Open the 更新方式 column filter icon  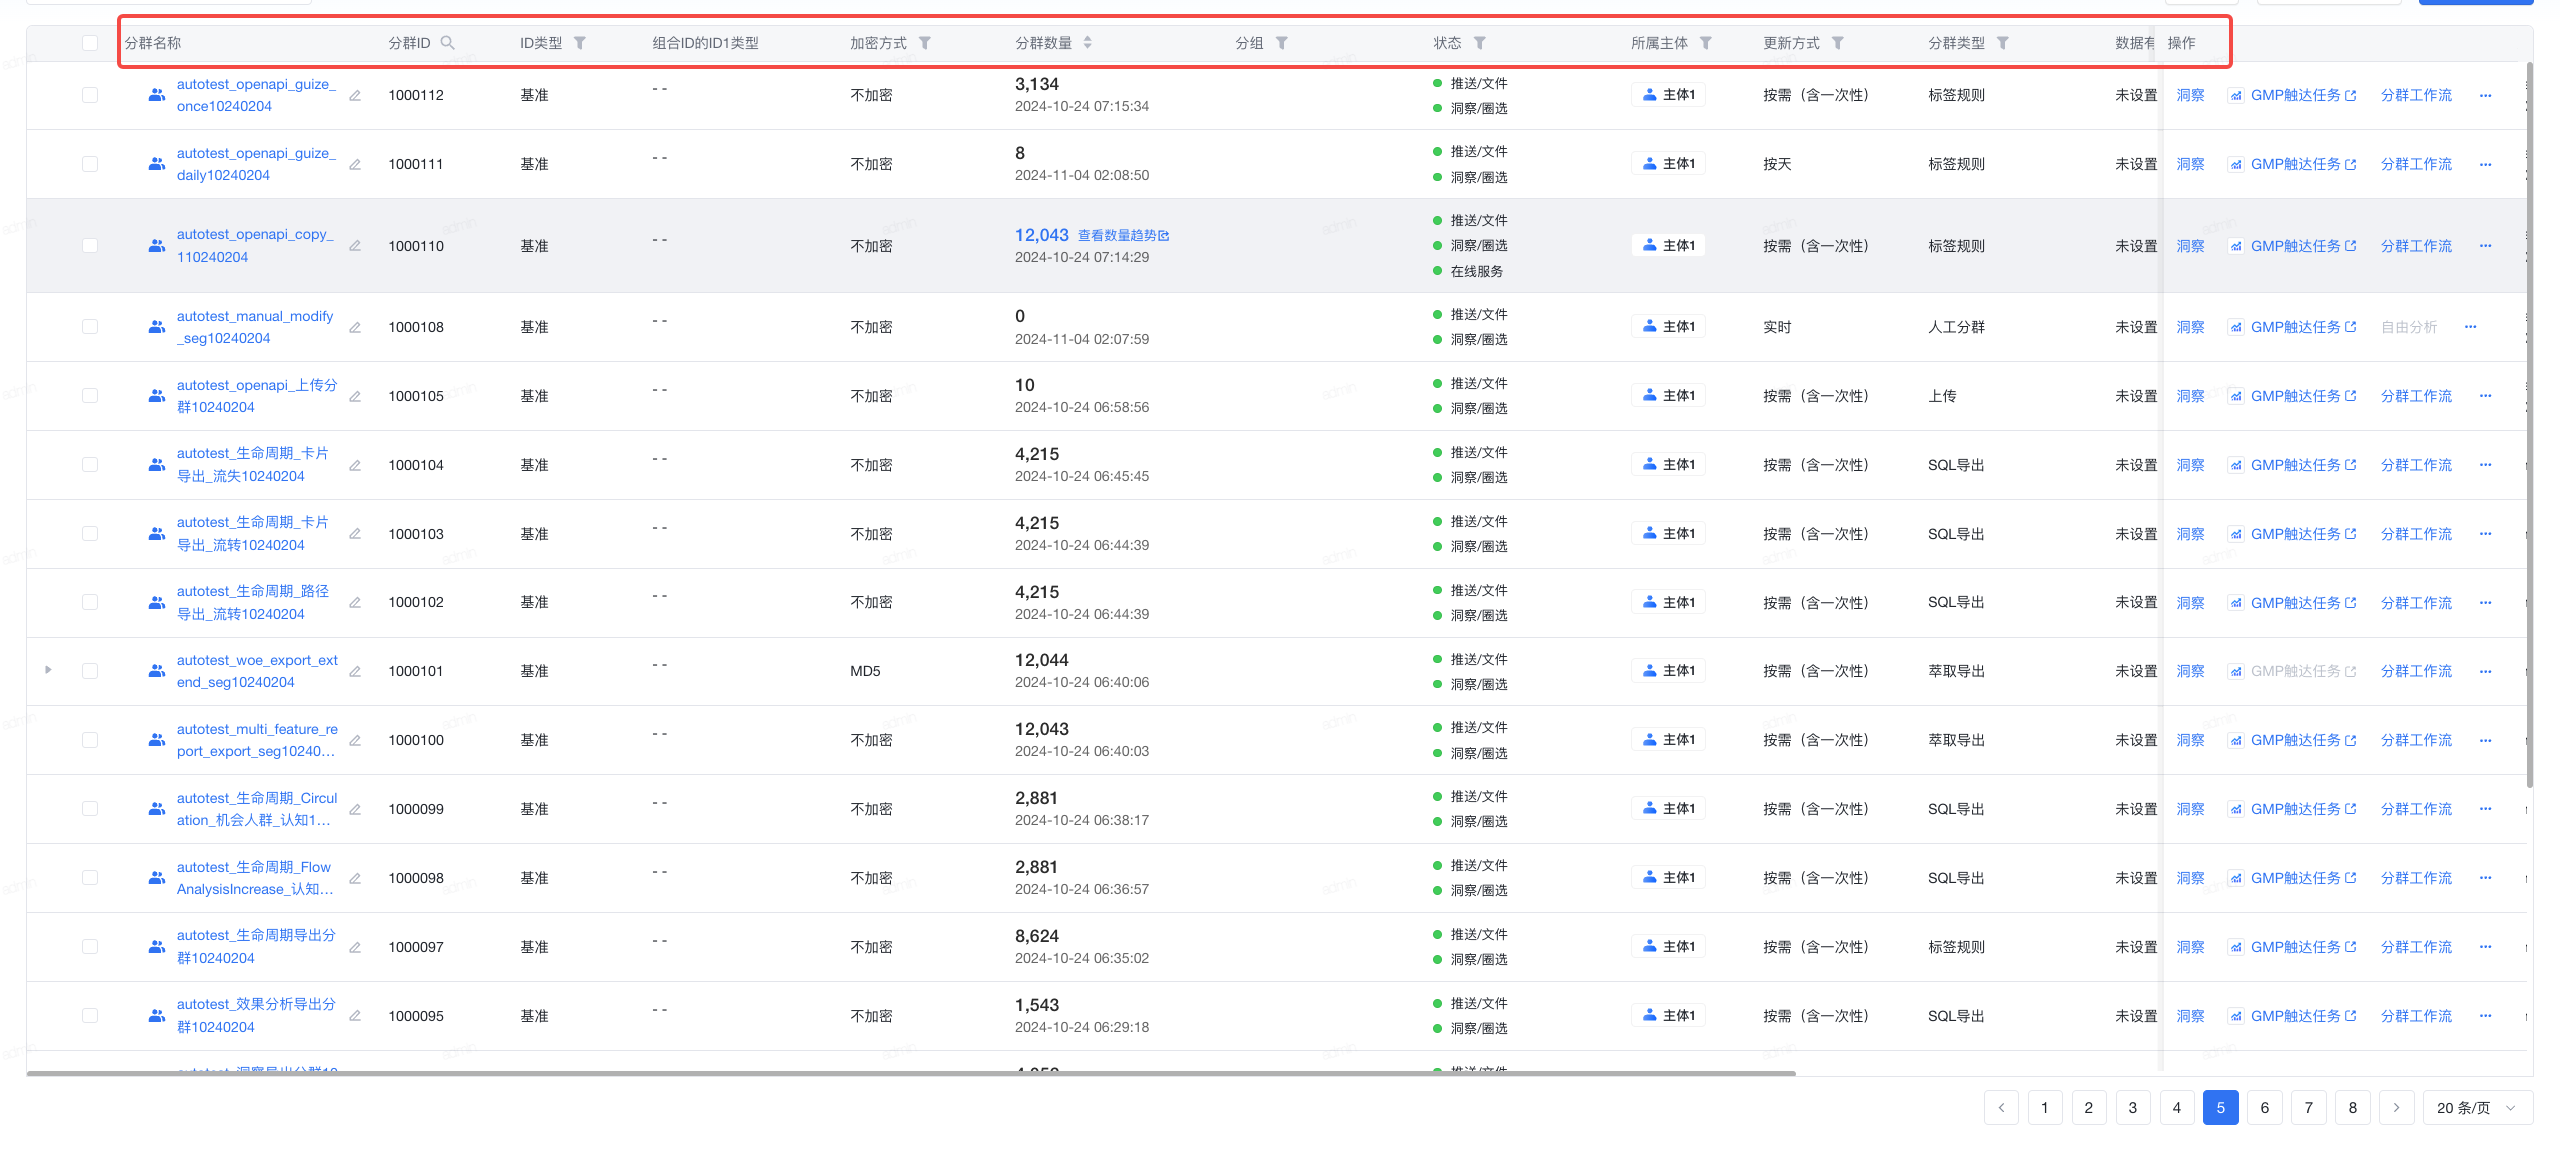click(x=1838, y=43)
